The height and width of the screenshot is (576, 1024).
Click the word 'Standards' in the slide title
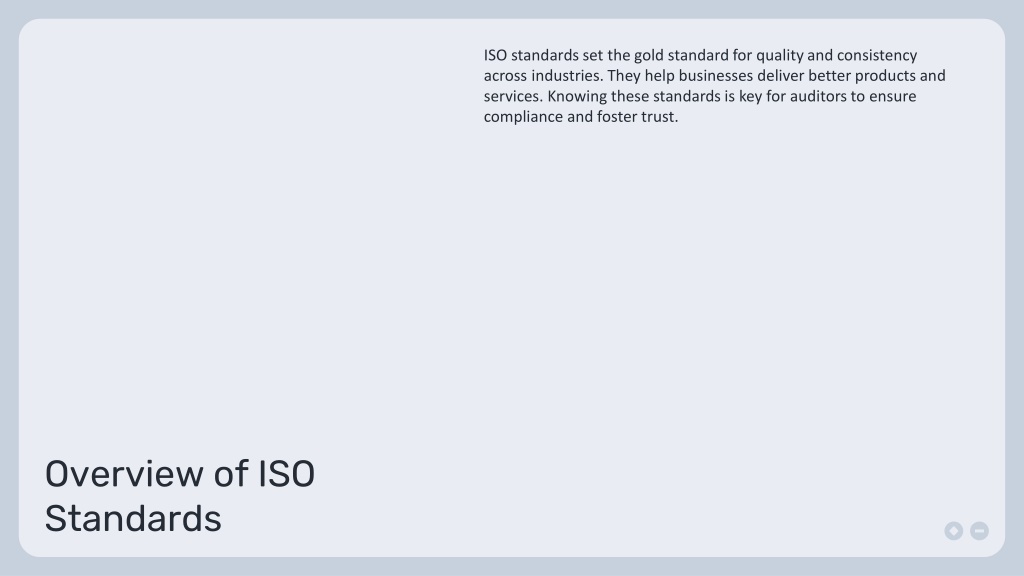[133, 519]
